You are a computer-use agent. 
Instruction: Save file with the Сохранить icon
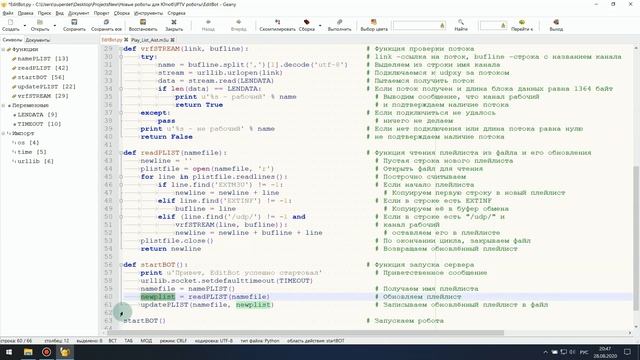point(74,22)
